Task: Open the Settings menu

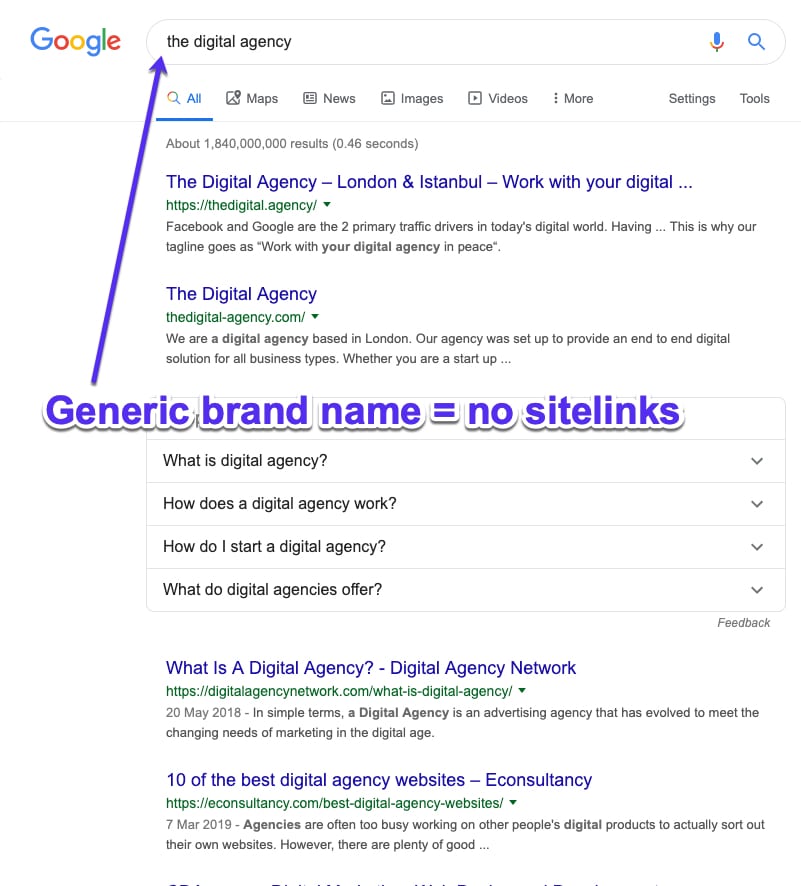Action: (692, 98)
